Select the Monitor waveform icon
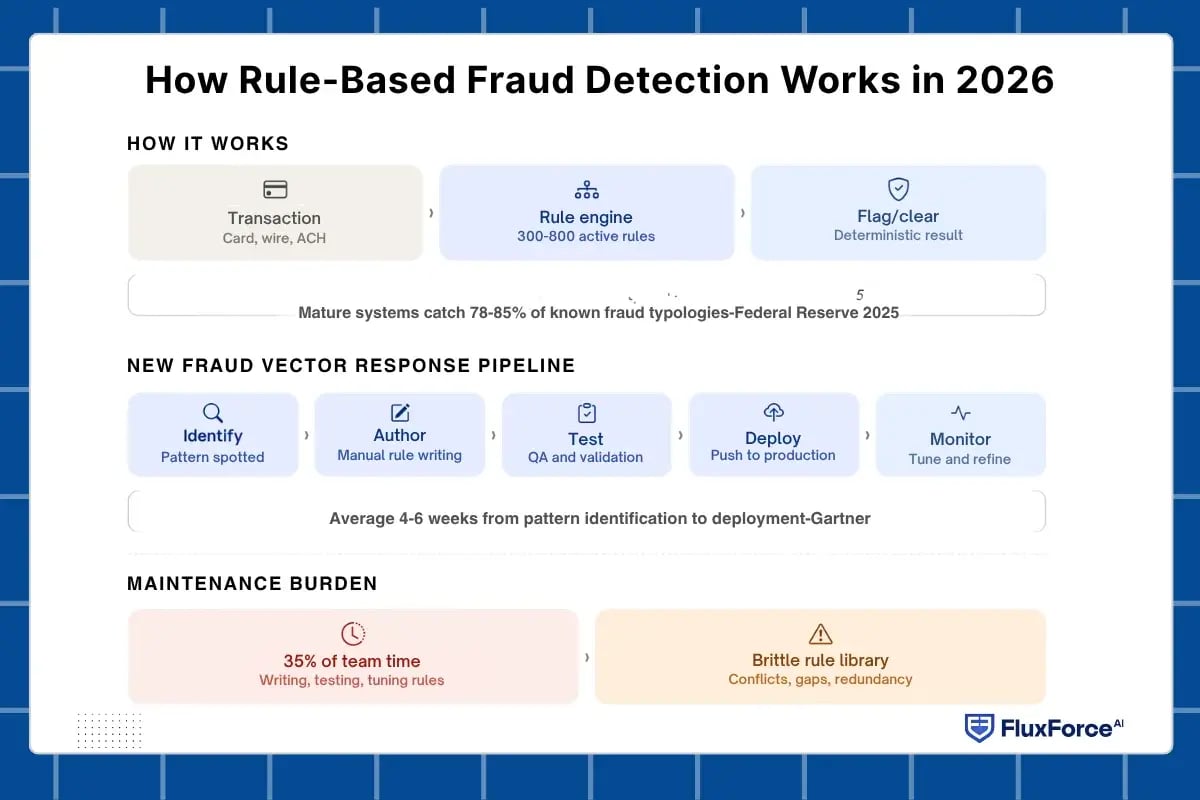The width and height of the screenshot is (1200, 800). [960, 412]
